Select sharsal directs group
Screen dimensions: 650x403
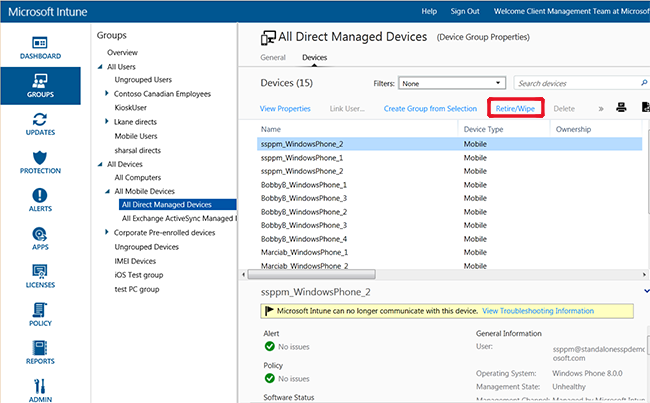[x=138, y=150]
